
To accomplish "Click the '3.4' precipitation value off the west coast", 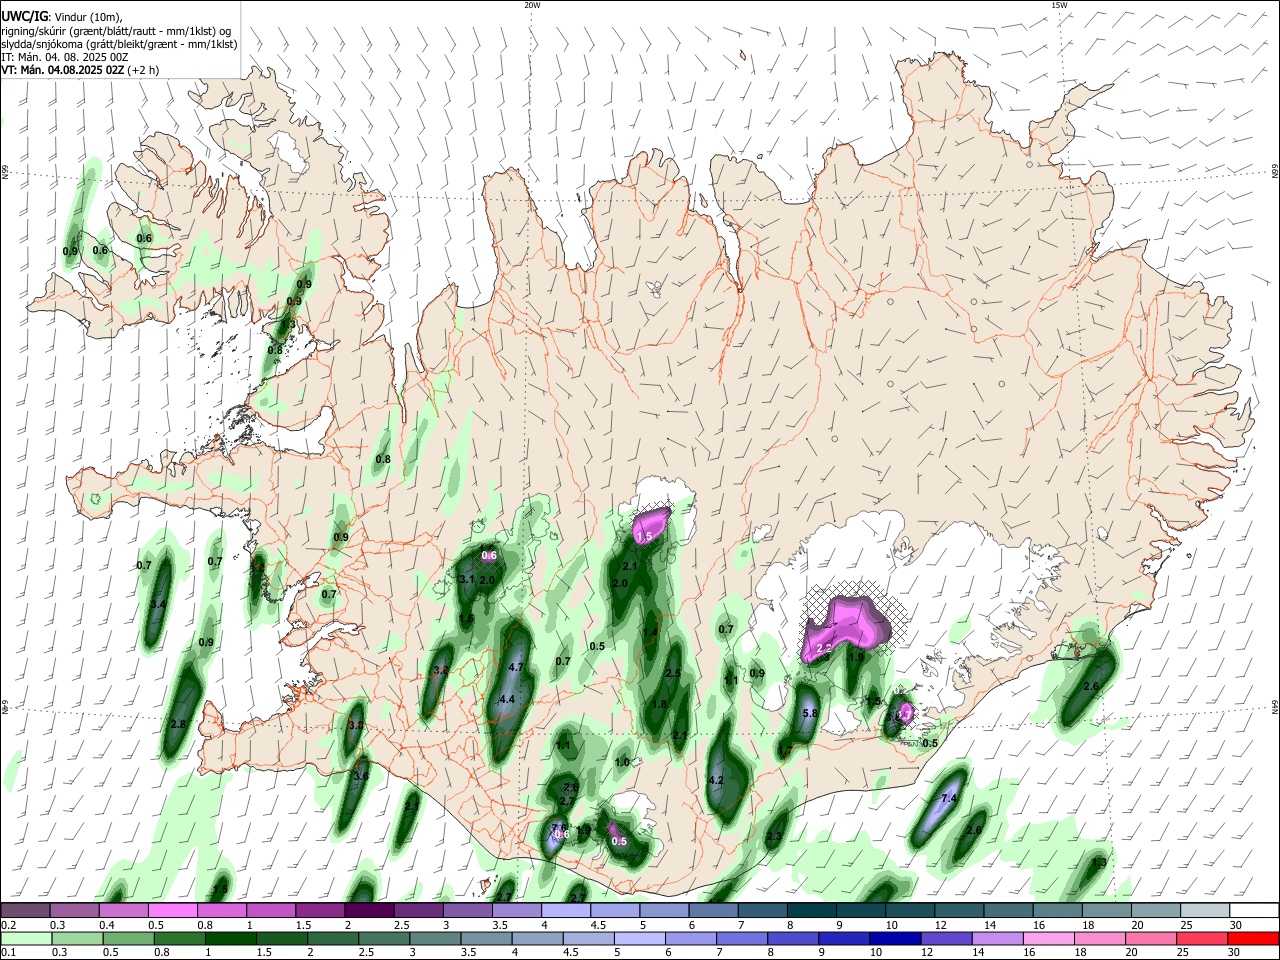I will (158, 605).
